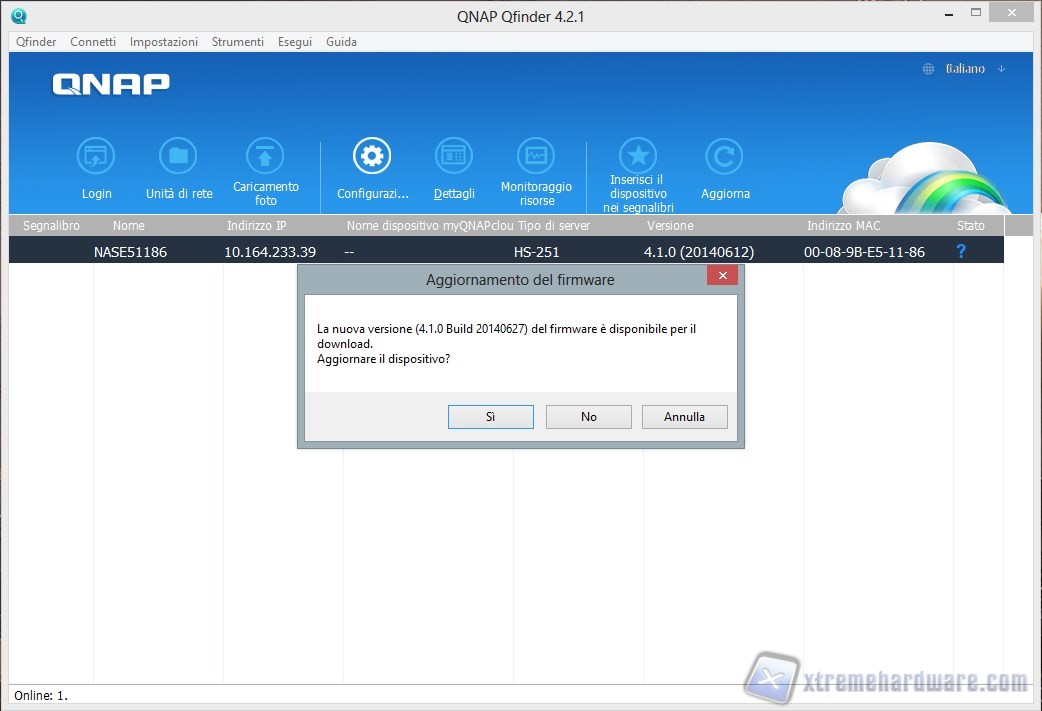Open the Guida menu
Screen dimensions: 1042x711
pyautogui.click(x=341, y=42)
